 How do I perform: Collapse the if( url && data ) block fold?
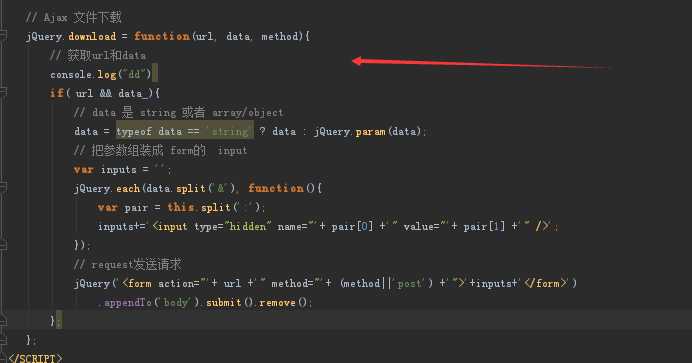point(3,93)
